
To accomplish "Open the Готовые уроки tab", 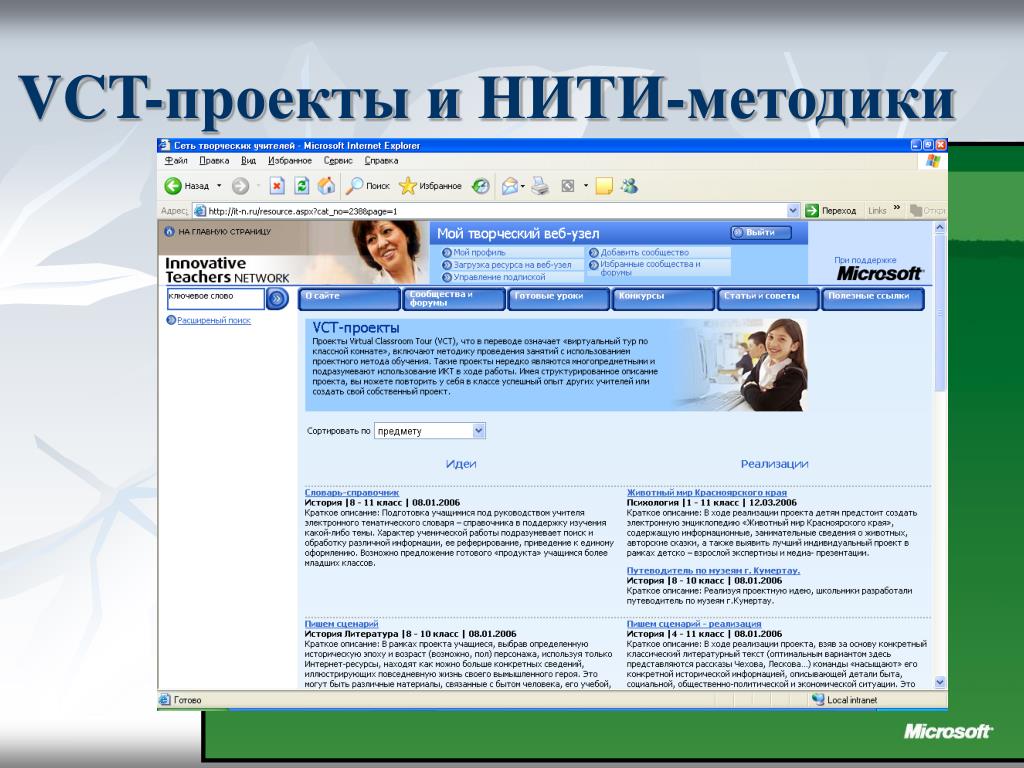I will pyautogui.click(x=558, y=299).
